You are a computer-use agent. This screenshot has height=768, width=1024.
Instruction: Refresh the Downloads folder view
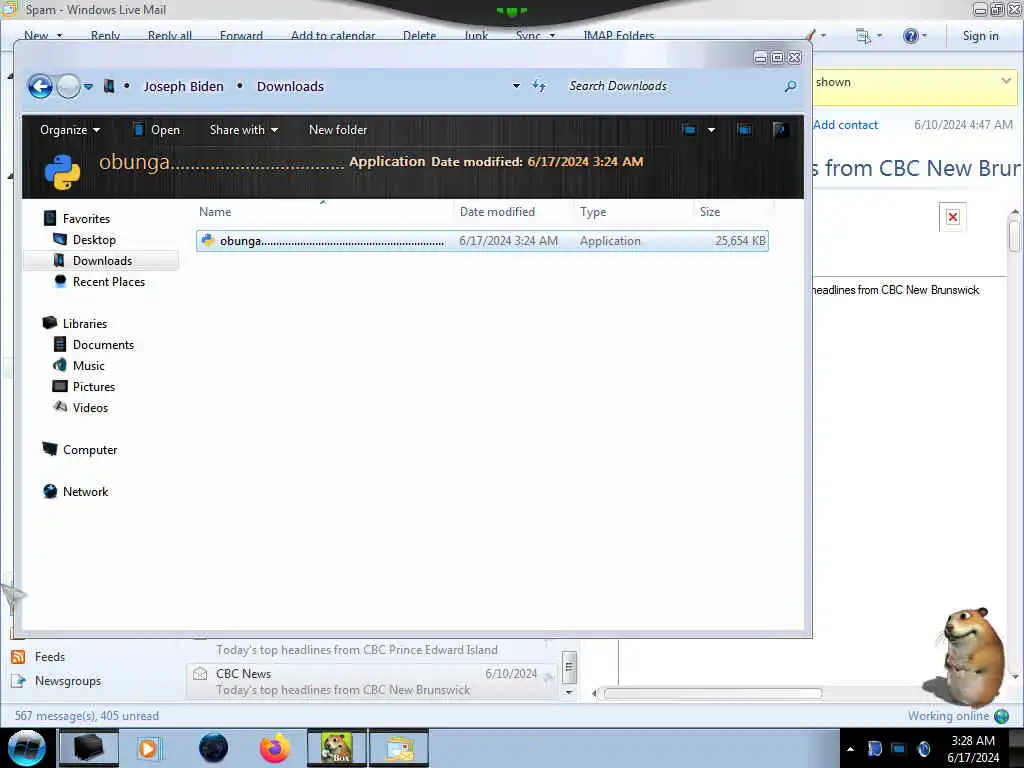(x=539, y=86)
